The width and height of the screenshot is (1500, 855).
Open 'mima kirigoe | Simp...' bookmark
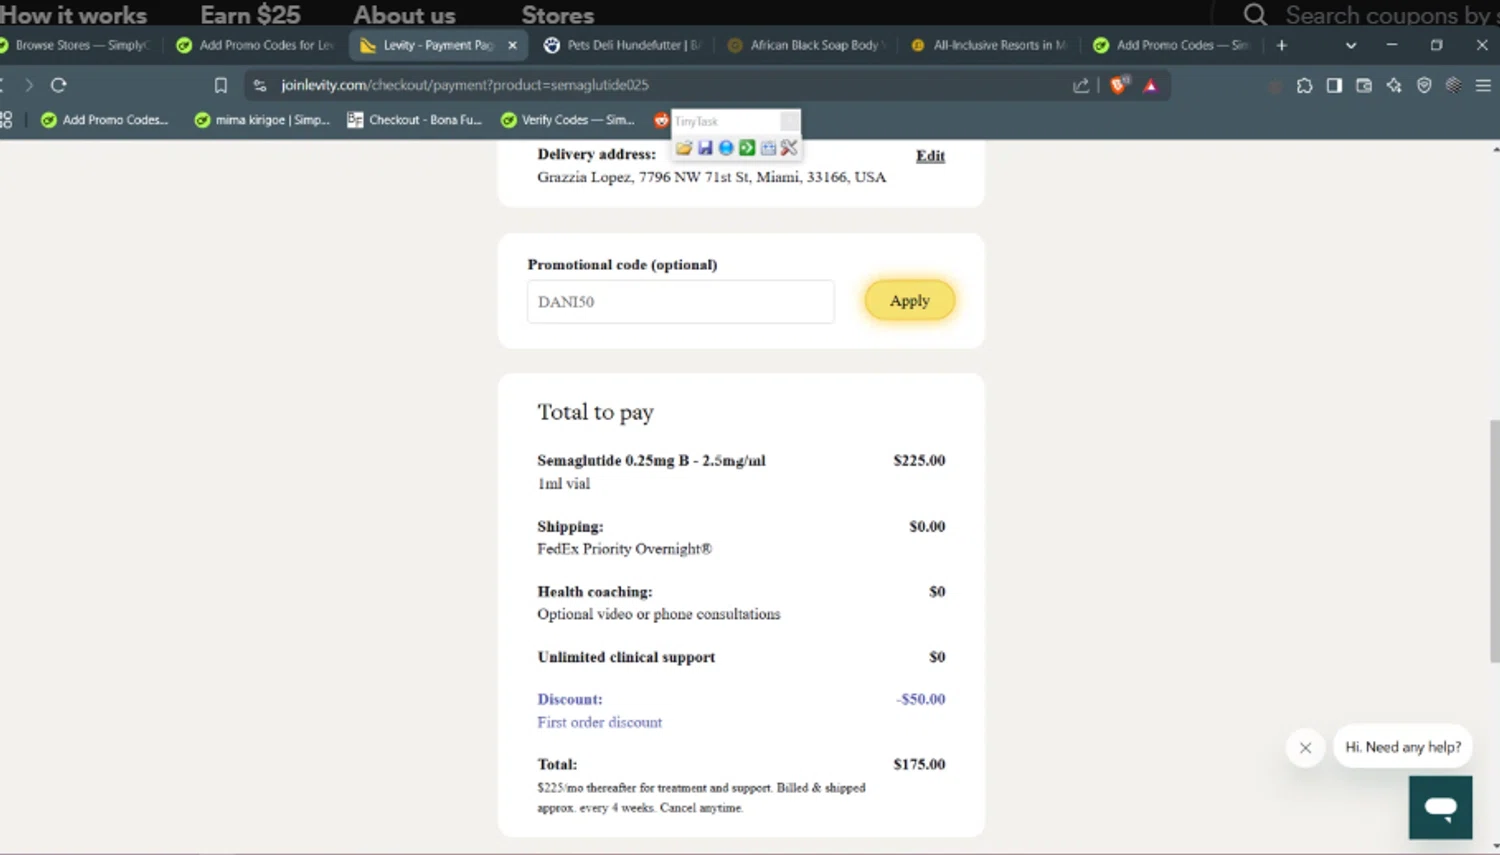262,120
